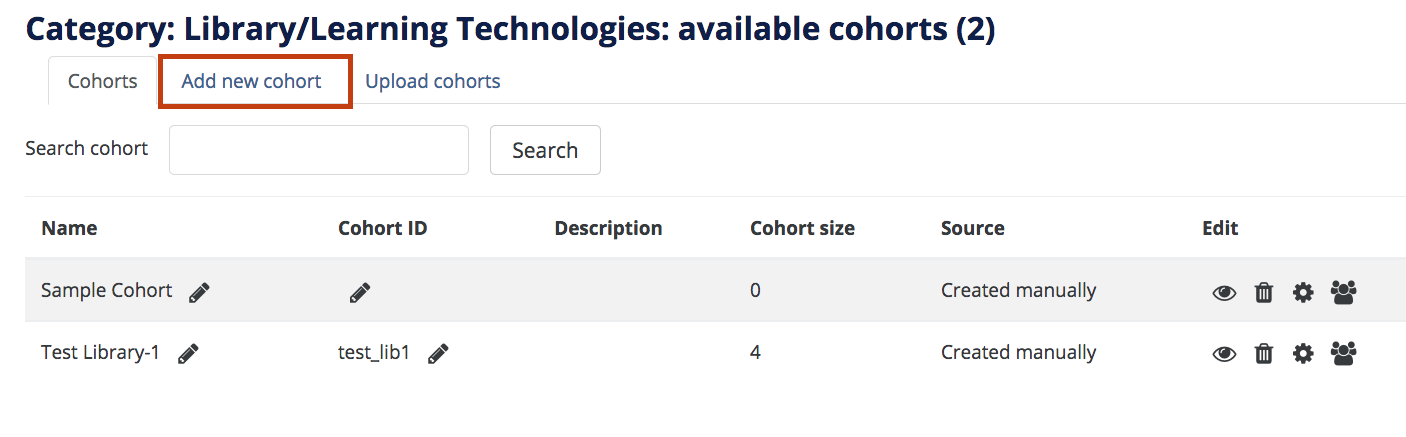Click the Test Library-1 name text
Screen dimensions: 1406x437
coord(101,353)
